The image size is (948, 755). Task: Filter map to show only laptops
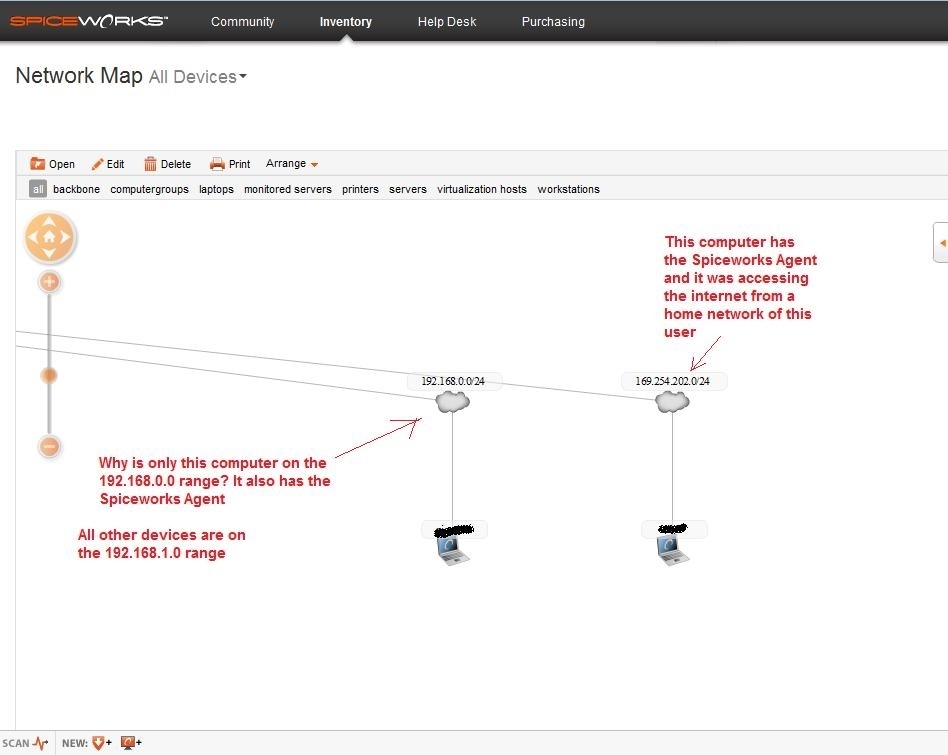click(x=216, y=188)
